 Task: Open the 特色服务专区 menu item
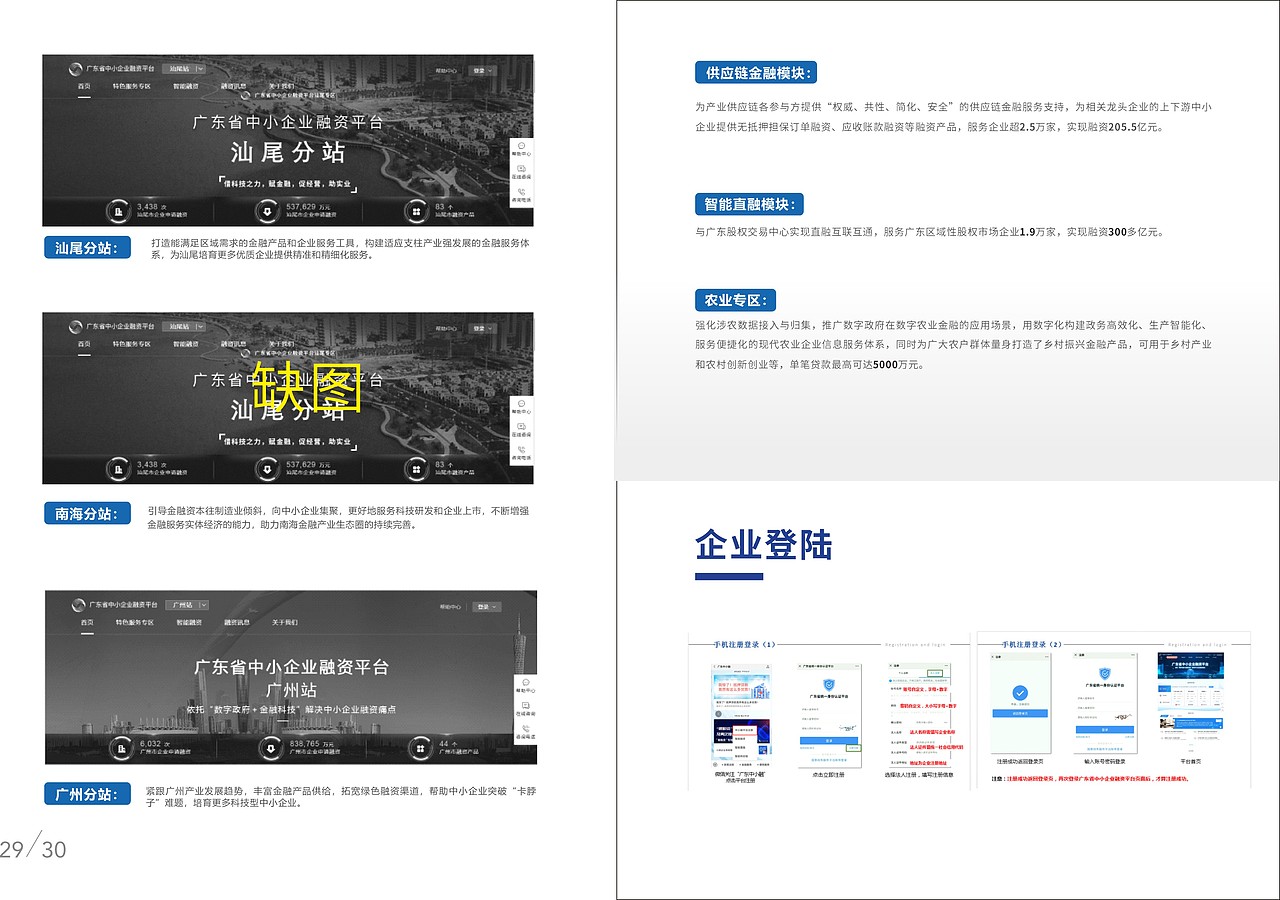tap(133, 623)
